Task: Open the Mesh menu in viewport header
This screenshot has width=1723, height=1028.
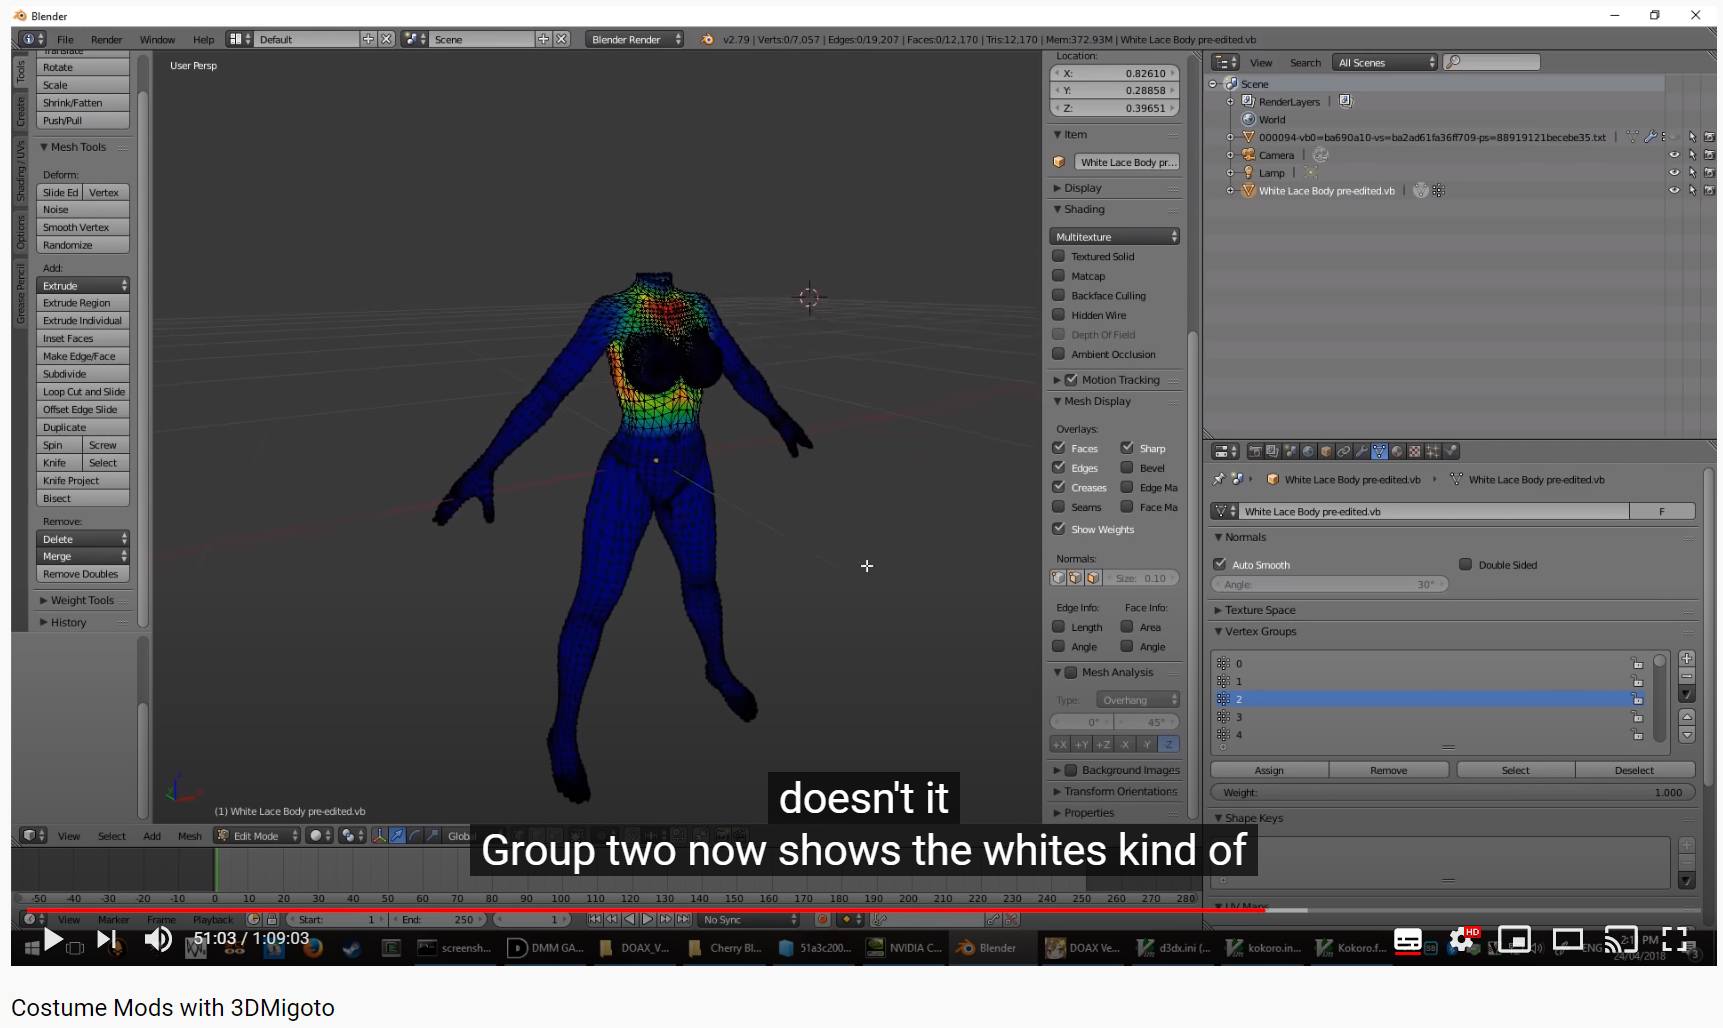Action: coord(189,836)
